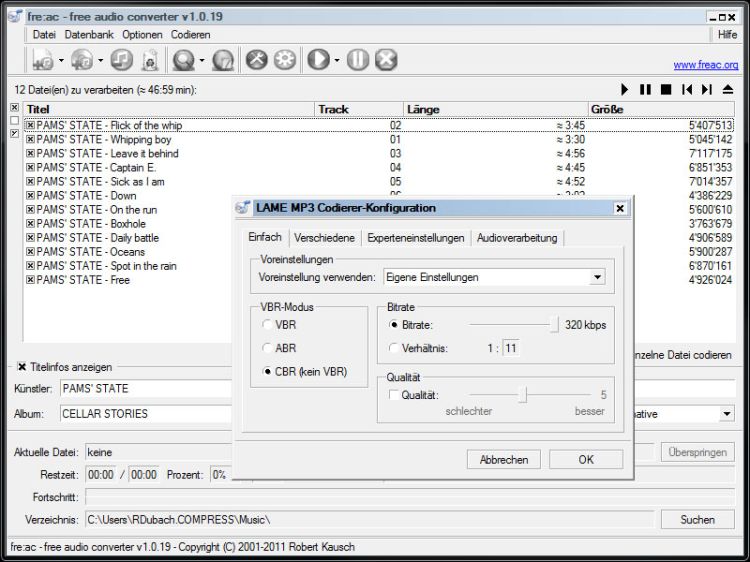
Task: Start encoding with the toolbar play icon
Action: coord(318,60)
